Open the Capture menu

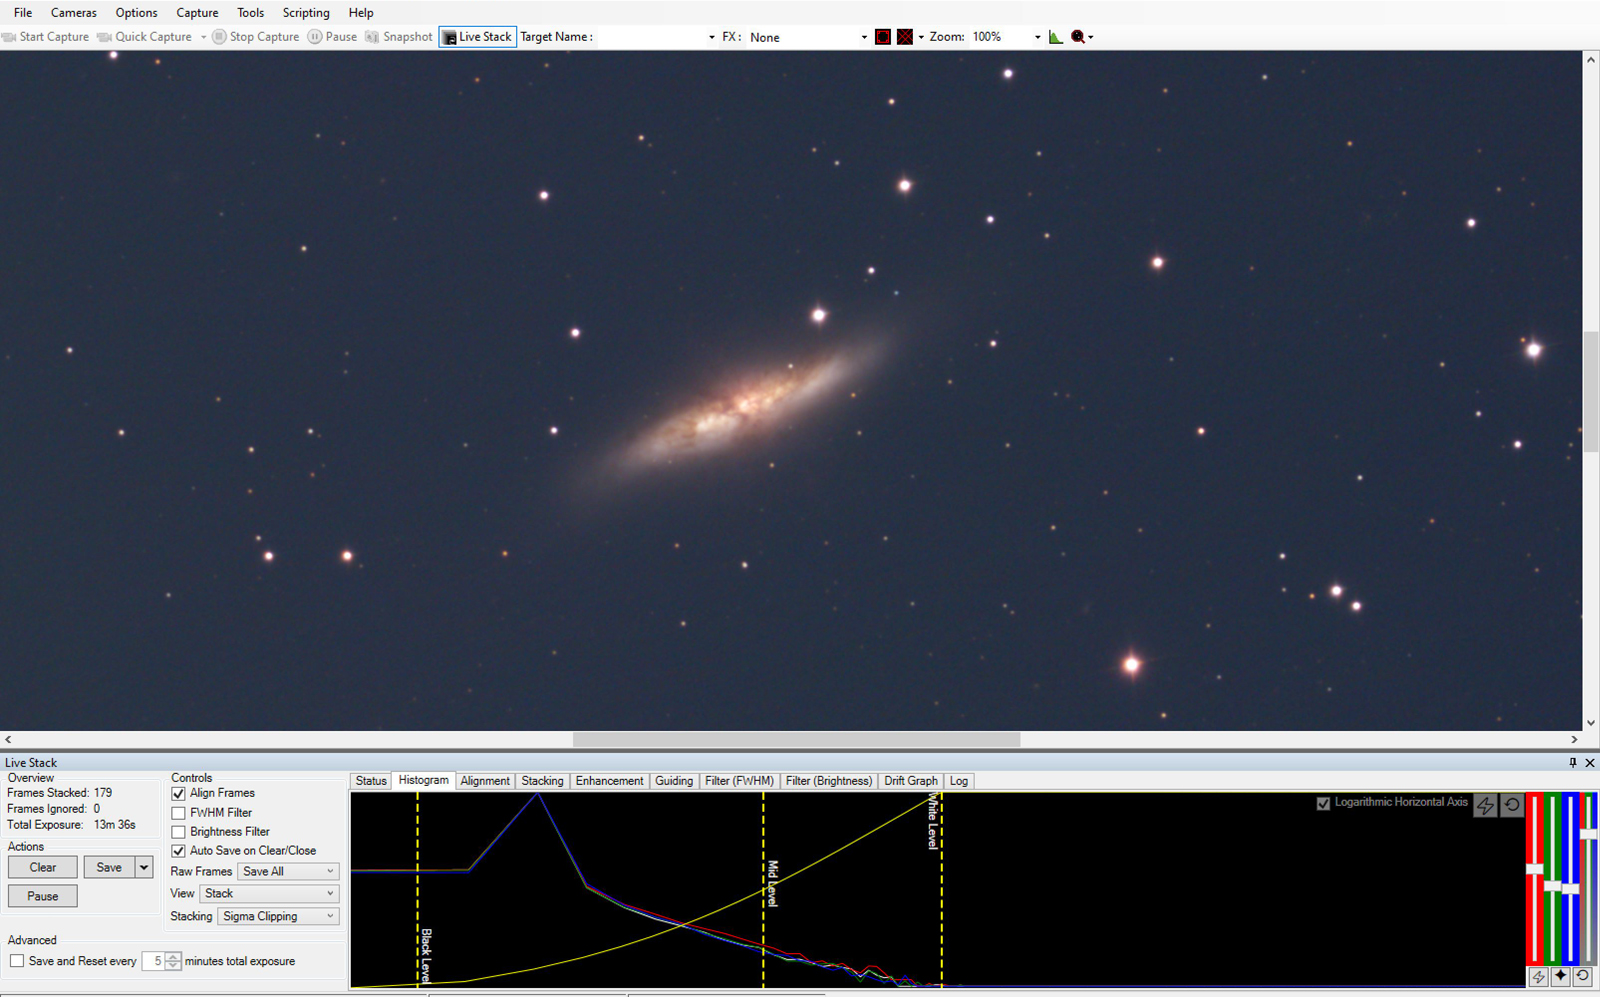(197, 12)
